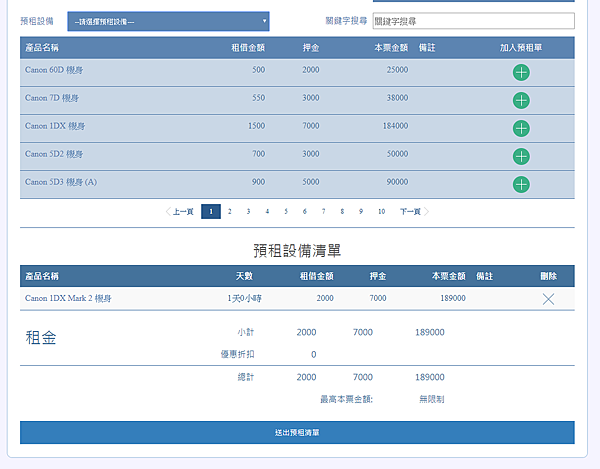Add Canon 7D 機身 to rental list
Image resolution: width=600 pixels, height=469 pixels.
(x=521, y=101)
